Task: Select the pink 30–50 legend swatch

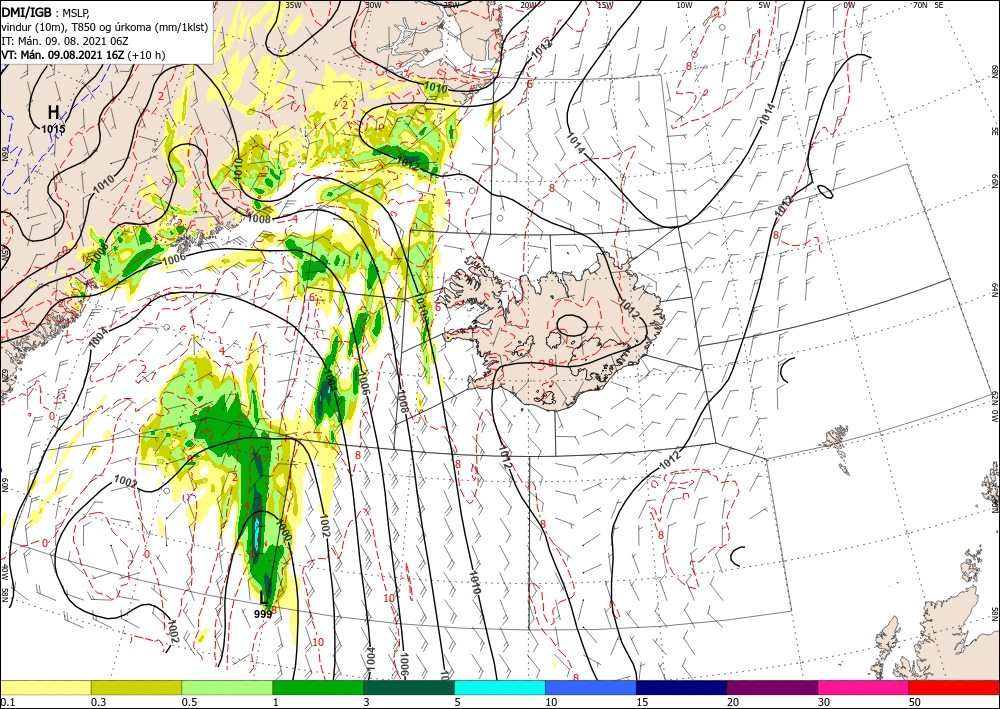Action: coord(864,687)
